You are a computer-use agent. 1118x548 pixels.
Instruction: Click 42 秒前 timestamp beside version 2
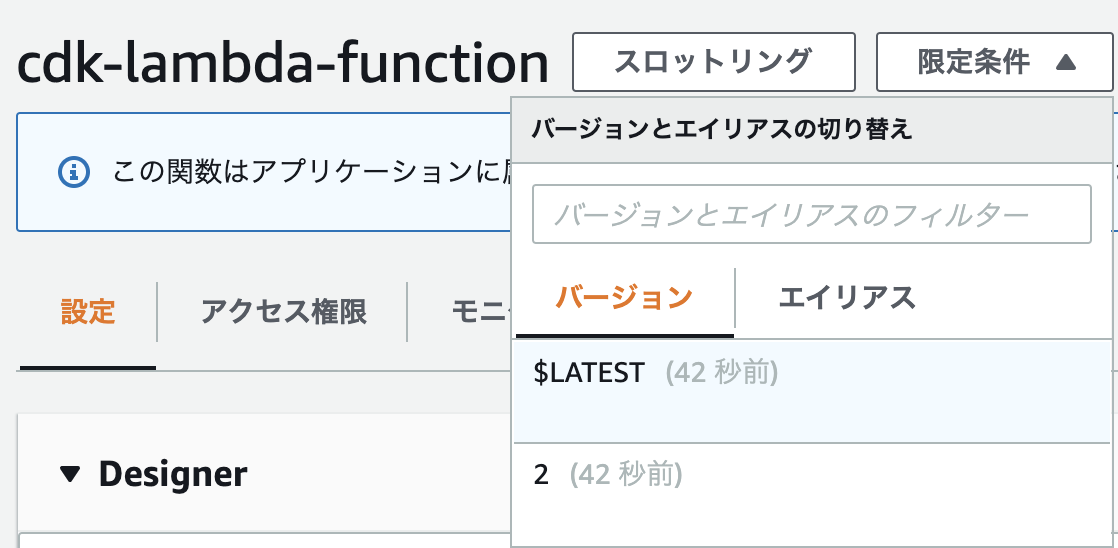[x=626, y=475]
